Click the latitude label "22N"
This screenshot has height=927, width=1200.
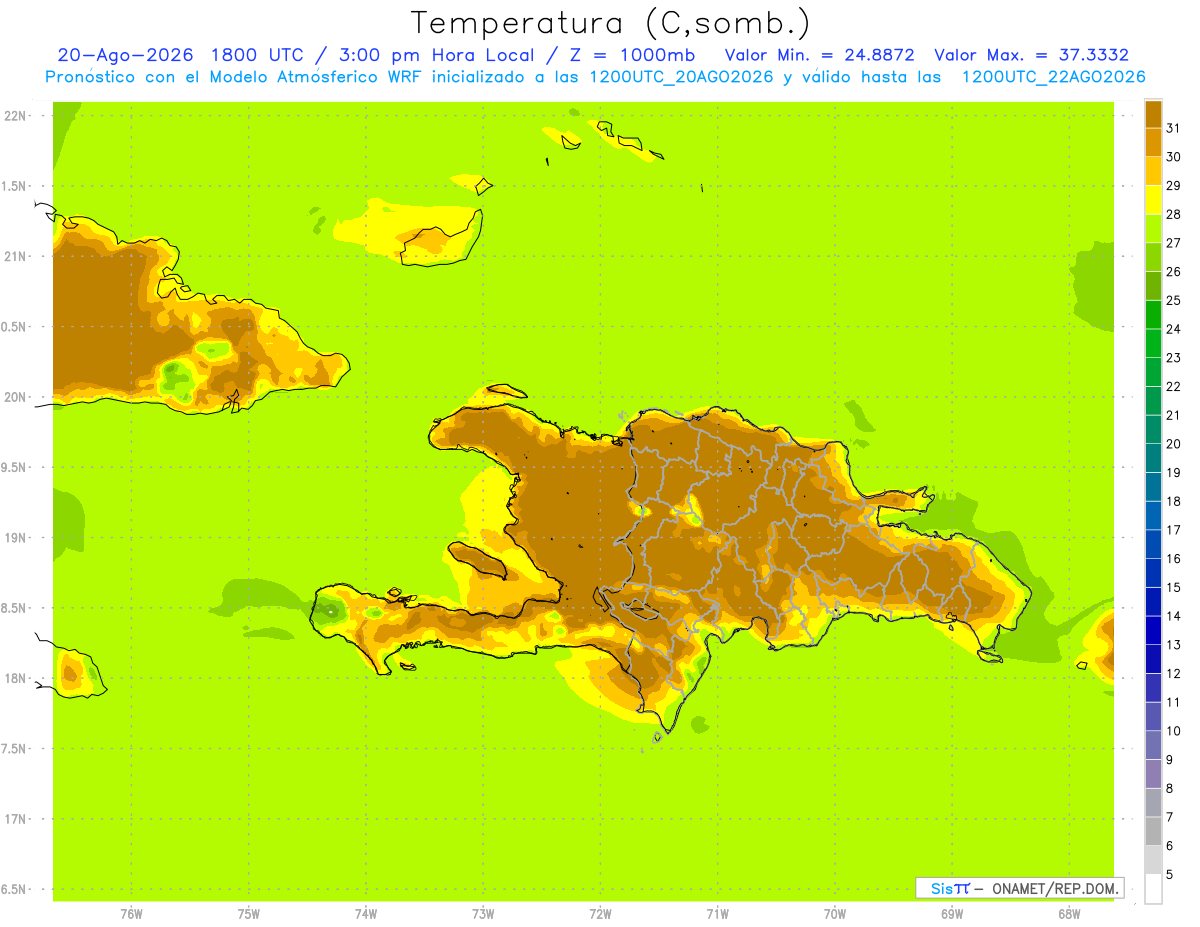coord(16,116)
